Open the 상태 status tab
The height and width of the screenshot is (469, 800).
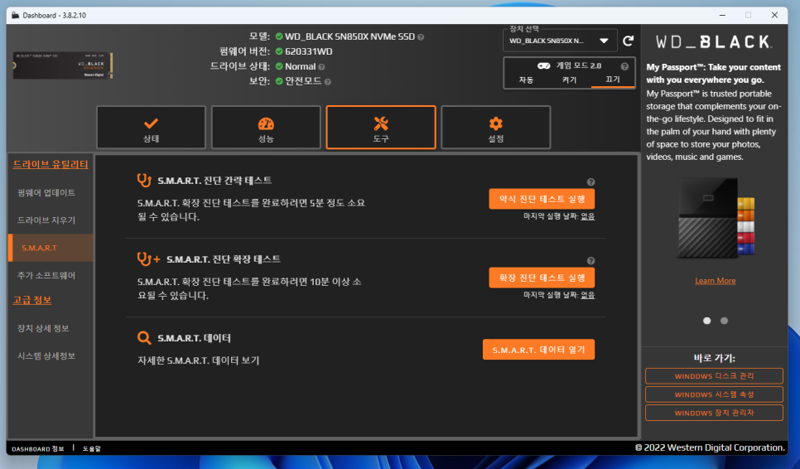151,128
